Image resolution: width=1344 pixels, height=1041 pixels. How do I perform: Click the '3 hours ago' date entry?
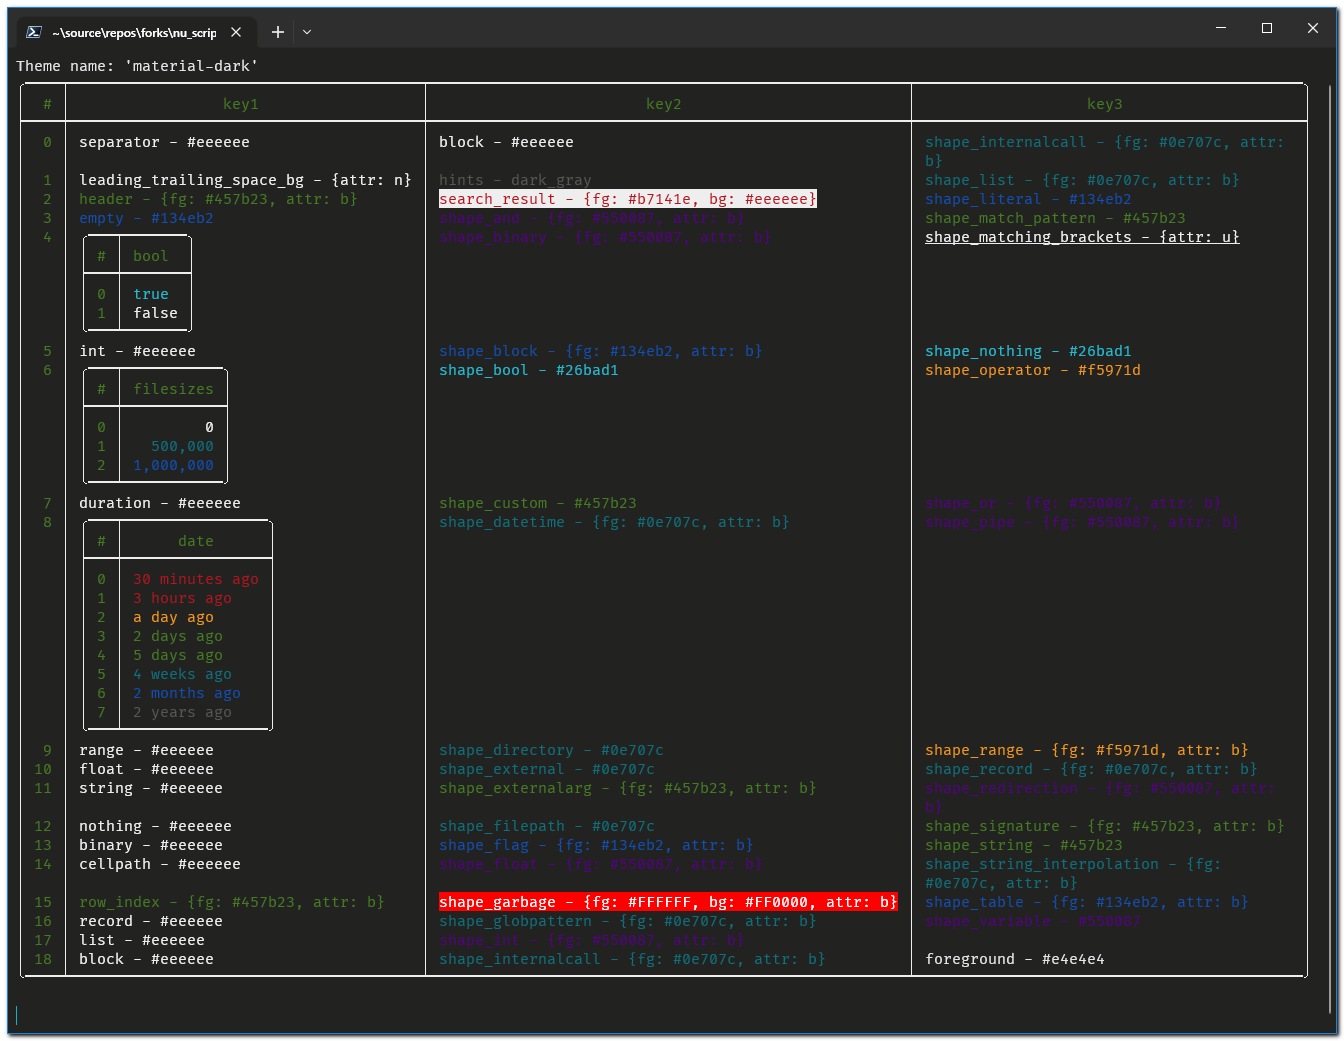tap(183, 598)
